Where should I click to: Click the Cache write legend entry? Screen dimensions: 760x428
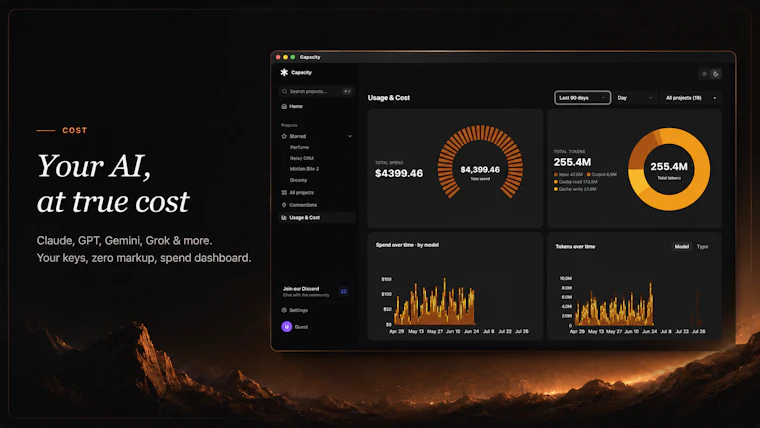575,189
